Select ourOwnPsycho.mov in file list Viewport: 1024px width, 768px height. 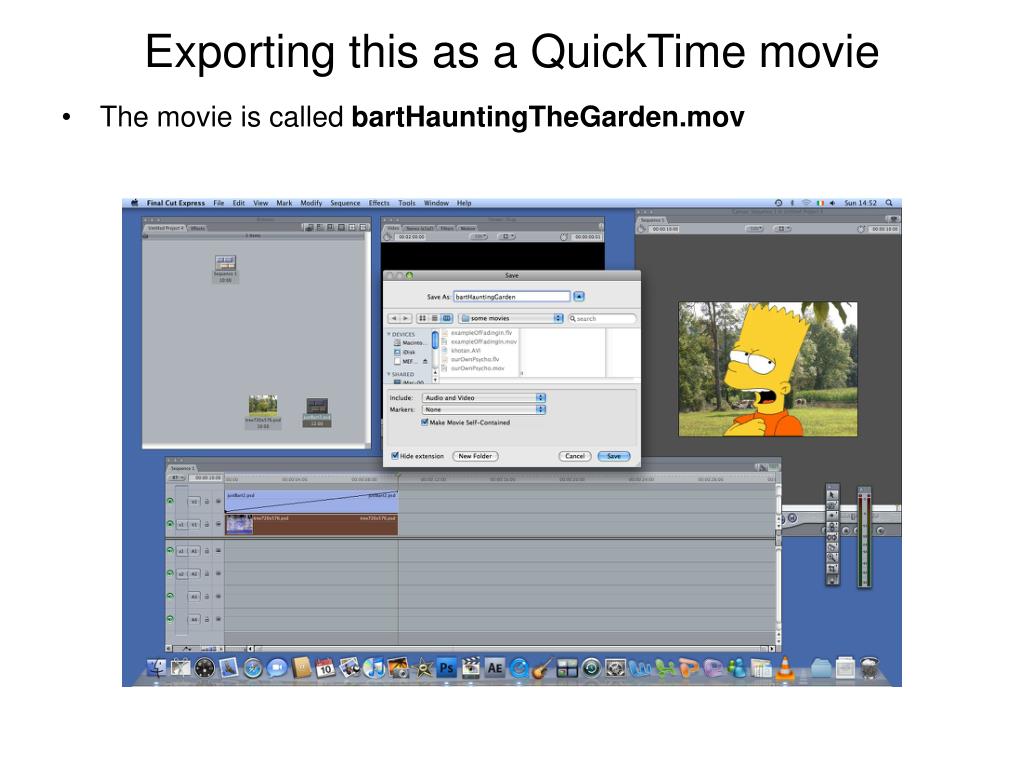[473, 368]
